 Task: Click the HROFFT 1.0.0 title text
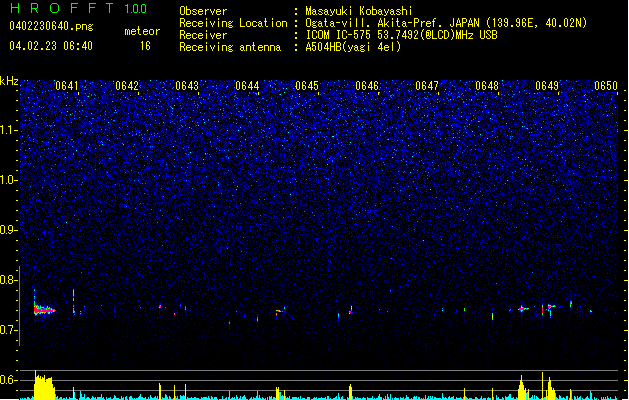[79, 8]
